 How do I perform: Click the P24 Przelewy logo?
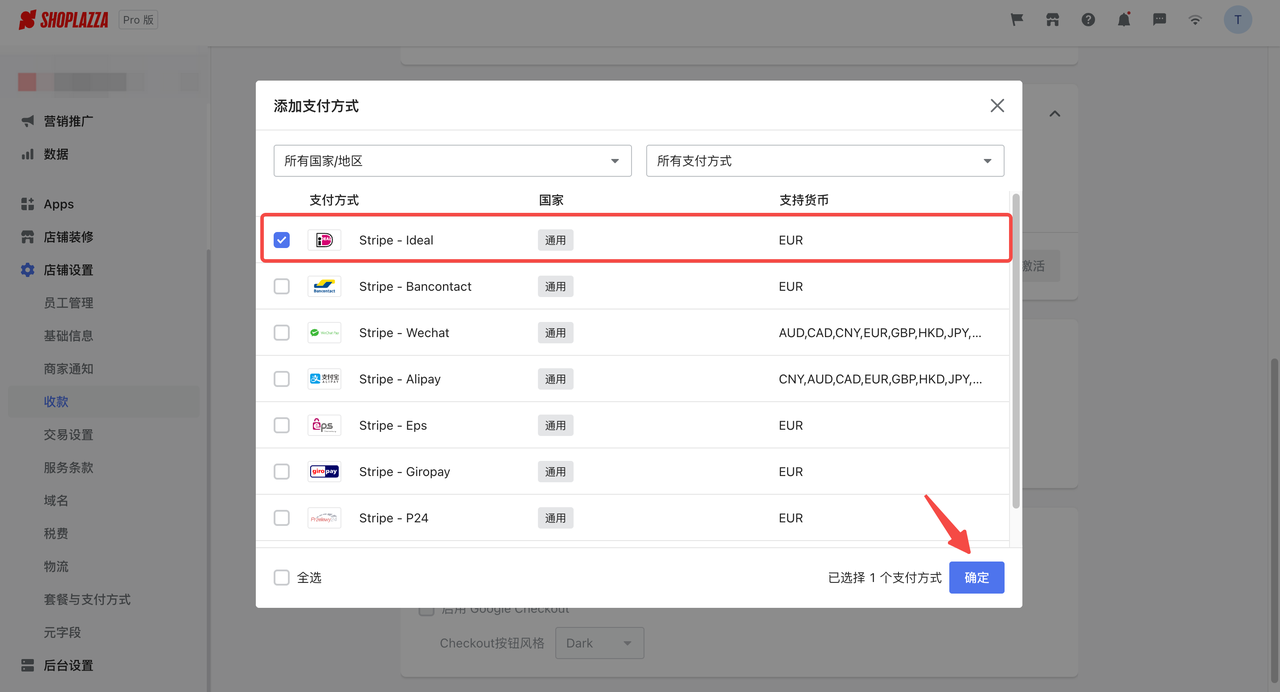[324, 518]
